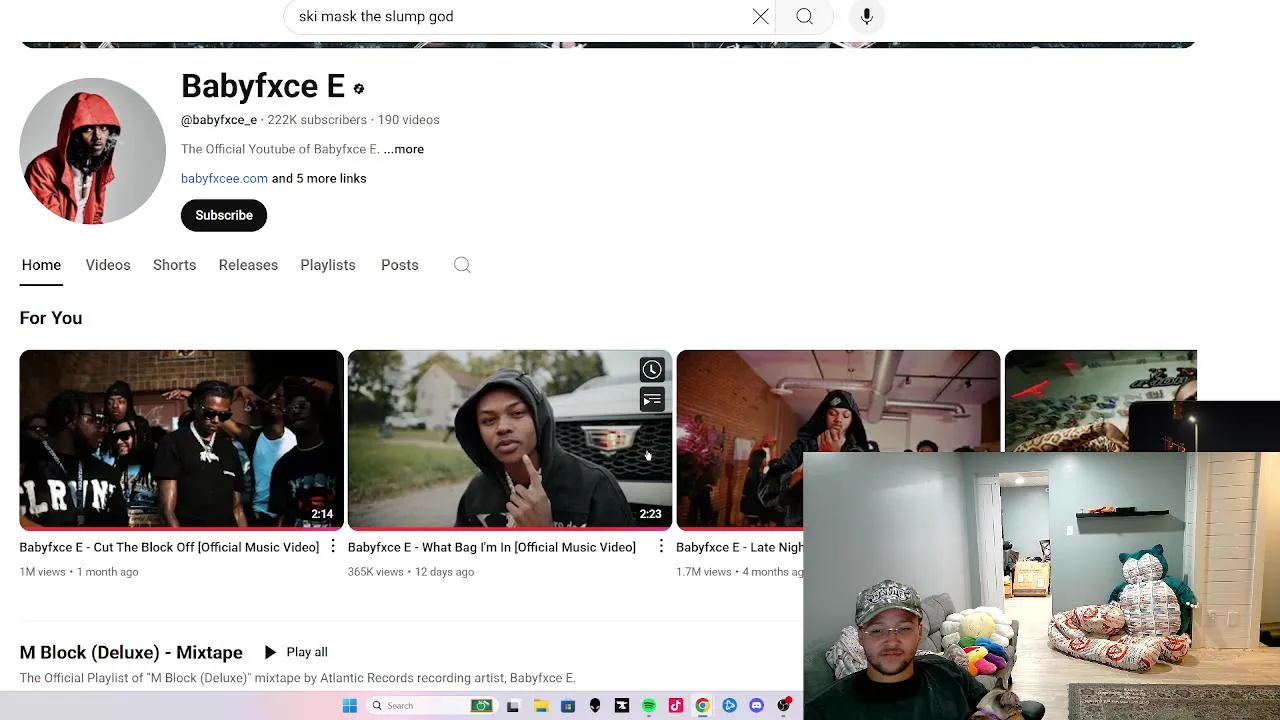This screenshot has width=1280, height=720.
Task: Switch to Chrome in the taskbar
Action: pos(703,706)
